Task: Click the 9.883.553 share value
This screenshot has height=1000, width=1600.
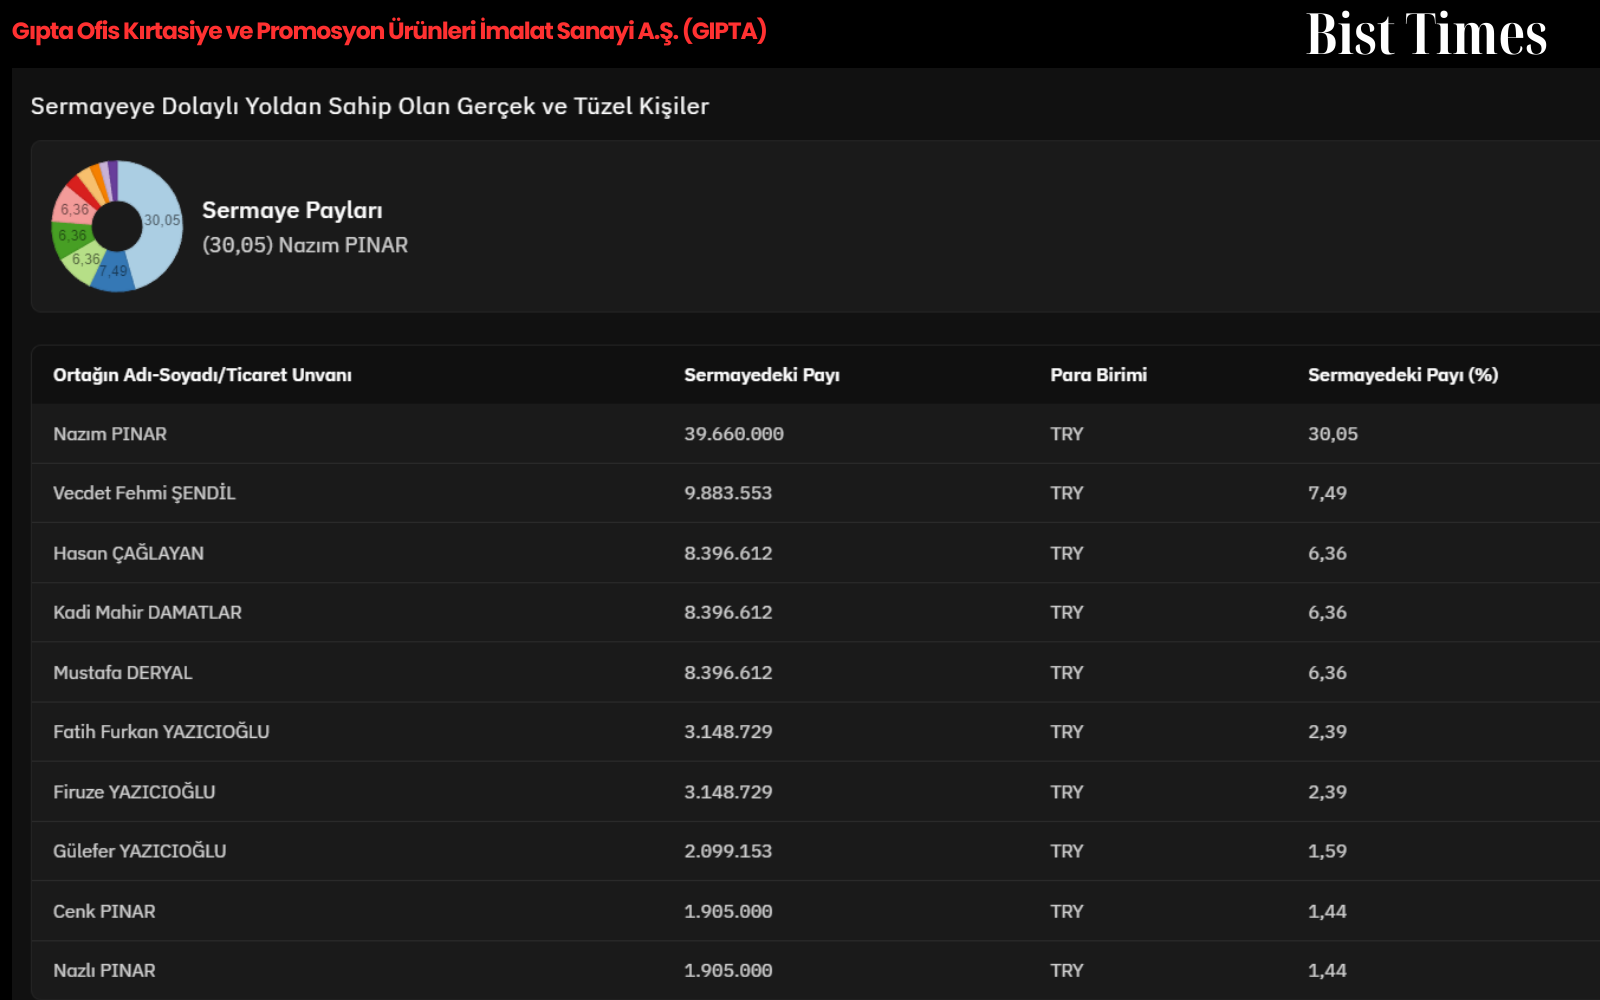Action: click(728, 493)
